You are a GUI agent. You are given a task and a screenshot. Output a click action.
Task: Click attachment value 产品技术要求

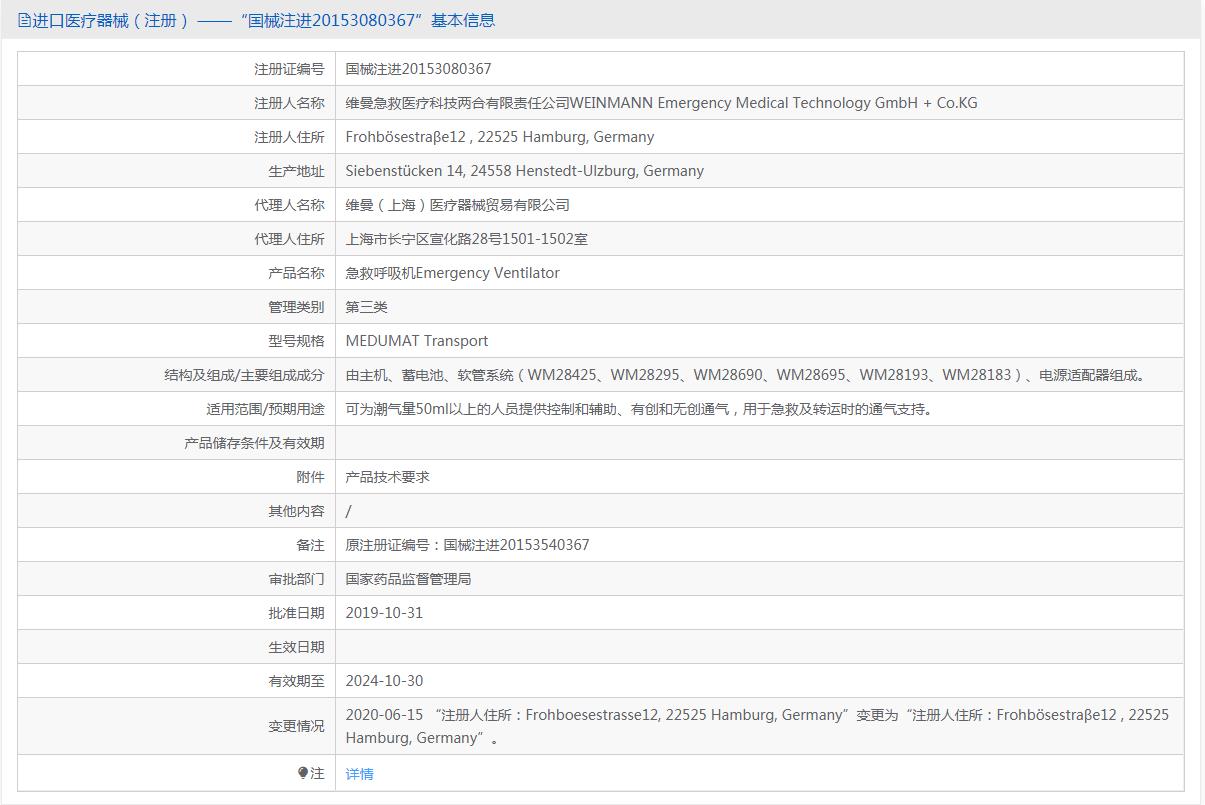(387, 477)
